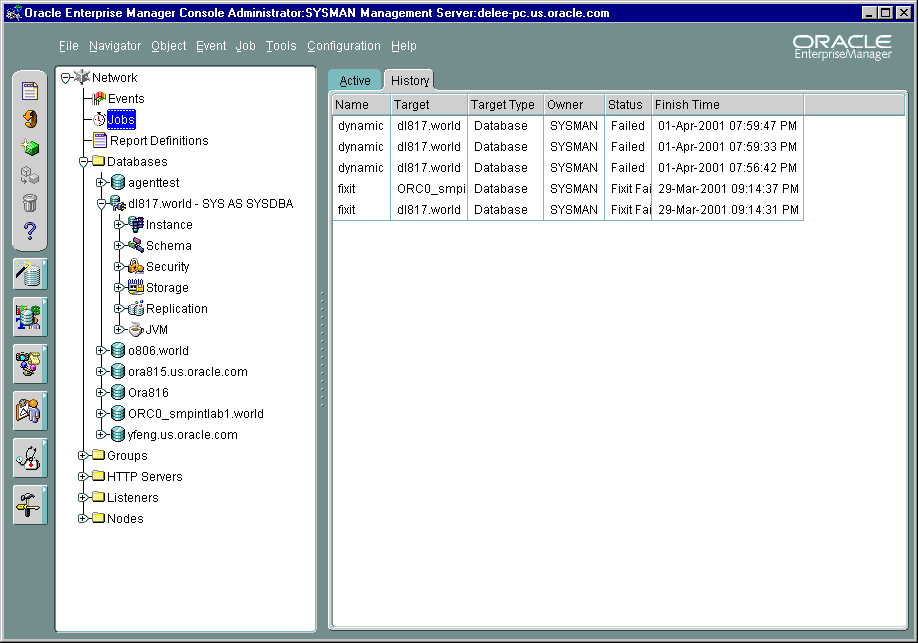Click the Report Definitions icon in the tree
This screenshot has height=643, width=918.
100,141
